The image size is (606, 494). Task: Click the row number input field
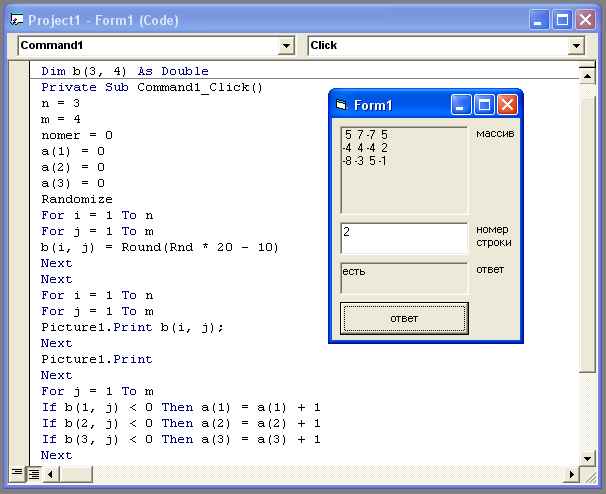[404, 238]
